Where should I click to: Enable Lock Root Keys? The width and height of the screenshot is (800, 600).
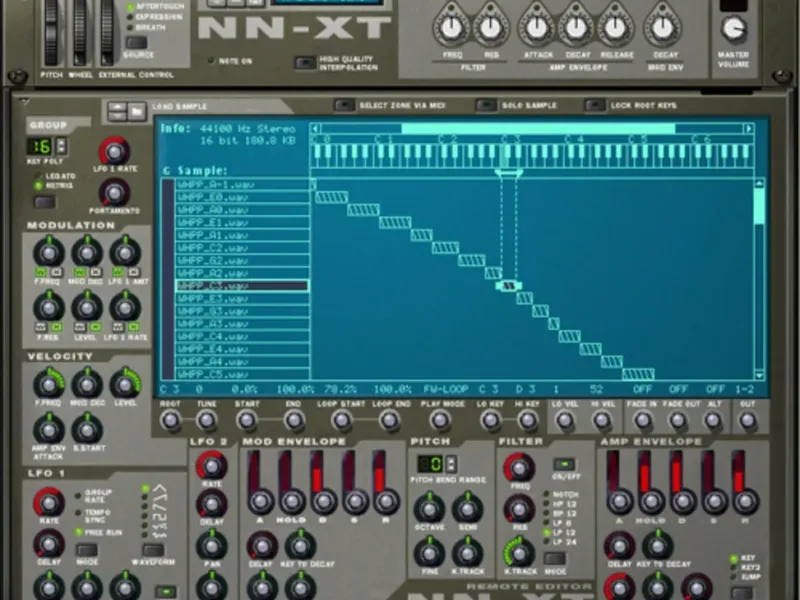point(595,106)
